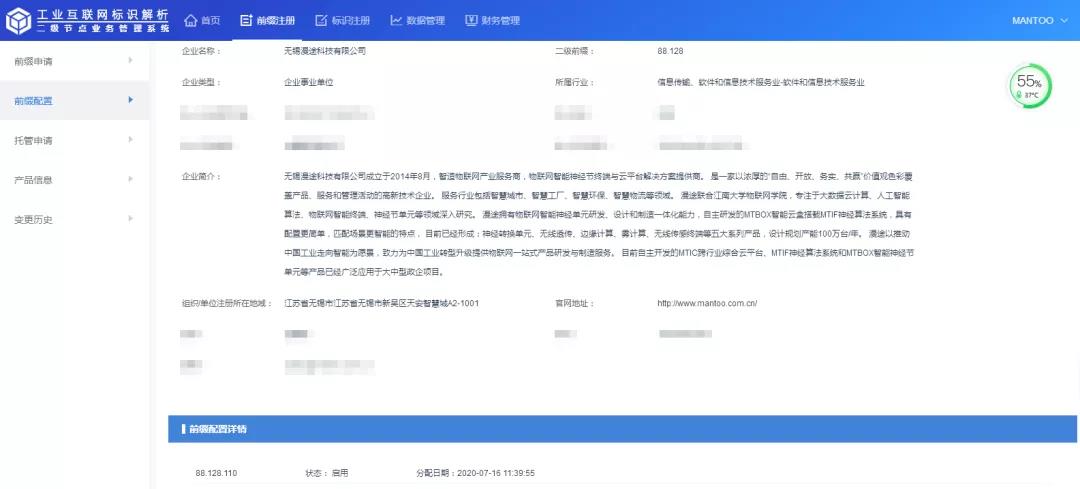This screenshot has width=1080, height=489.
Task: Click the 启用 status text in prefix row
Action: 340,473
